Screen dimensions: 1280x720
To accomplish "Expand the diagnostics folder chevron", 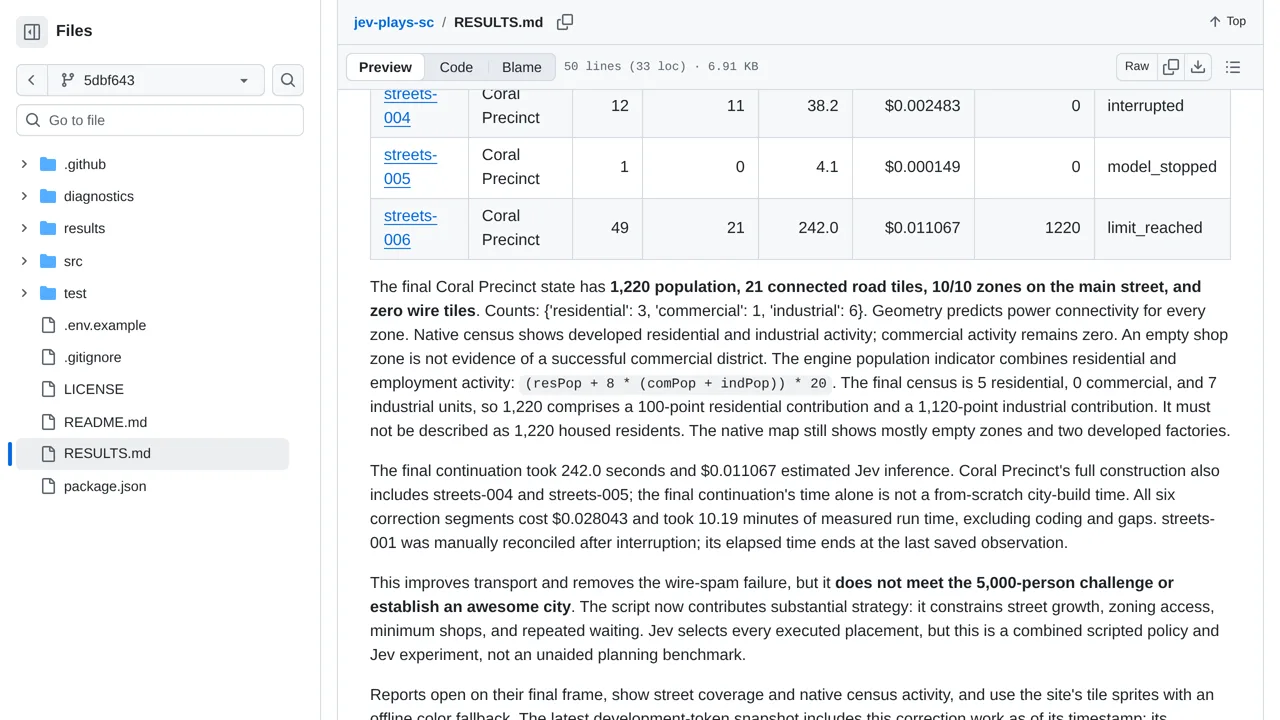I will click(24, 196).
